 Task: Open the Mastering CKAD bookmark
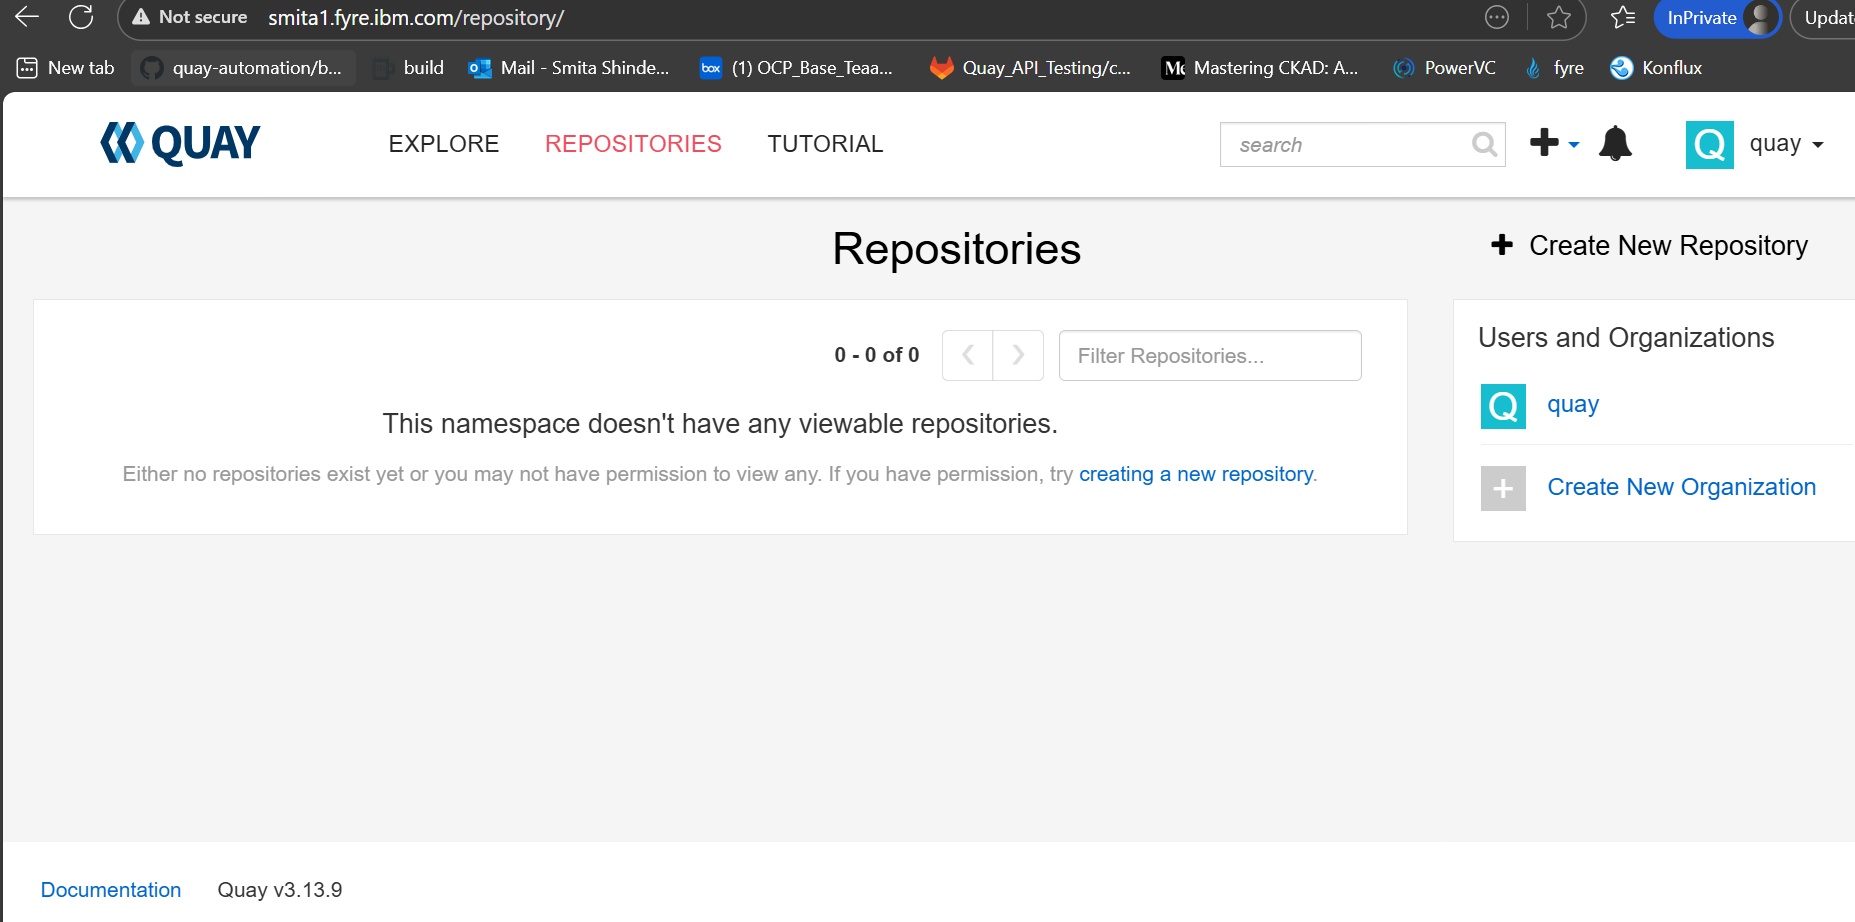[1260, 68]
